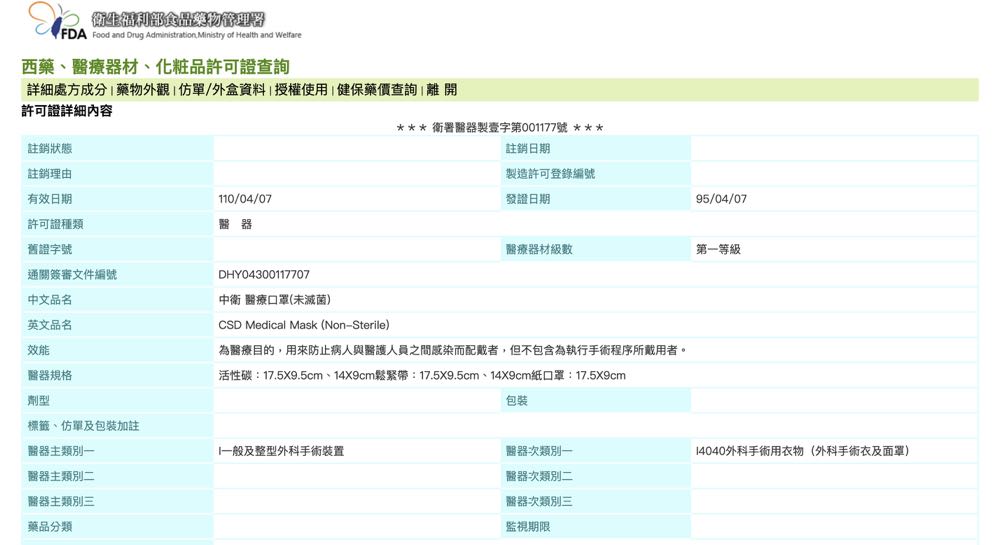Click the 醫器次類別二 label

click(x=539, y=476)
